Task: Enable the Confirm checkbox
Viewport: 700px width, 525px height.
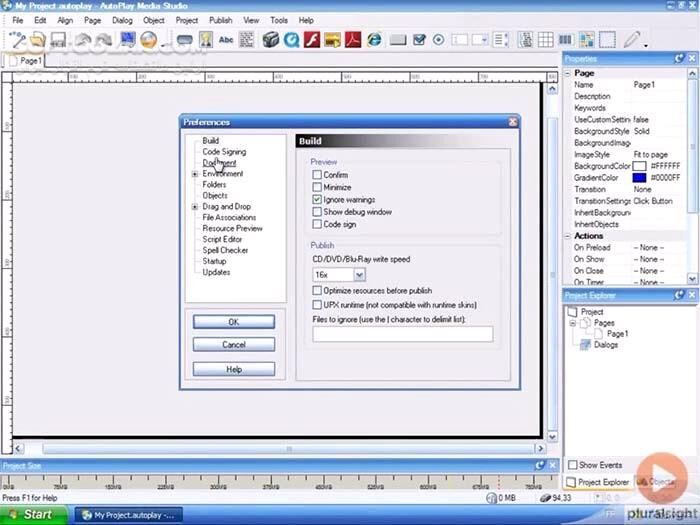Action: (317, 175)
